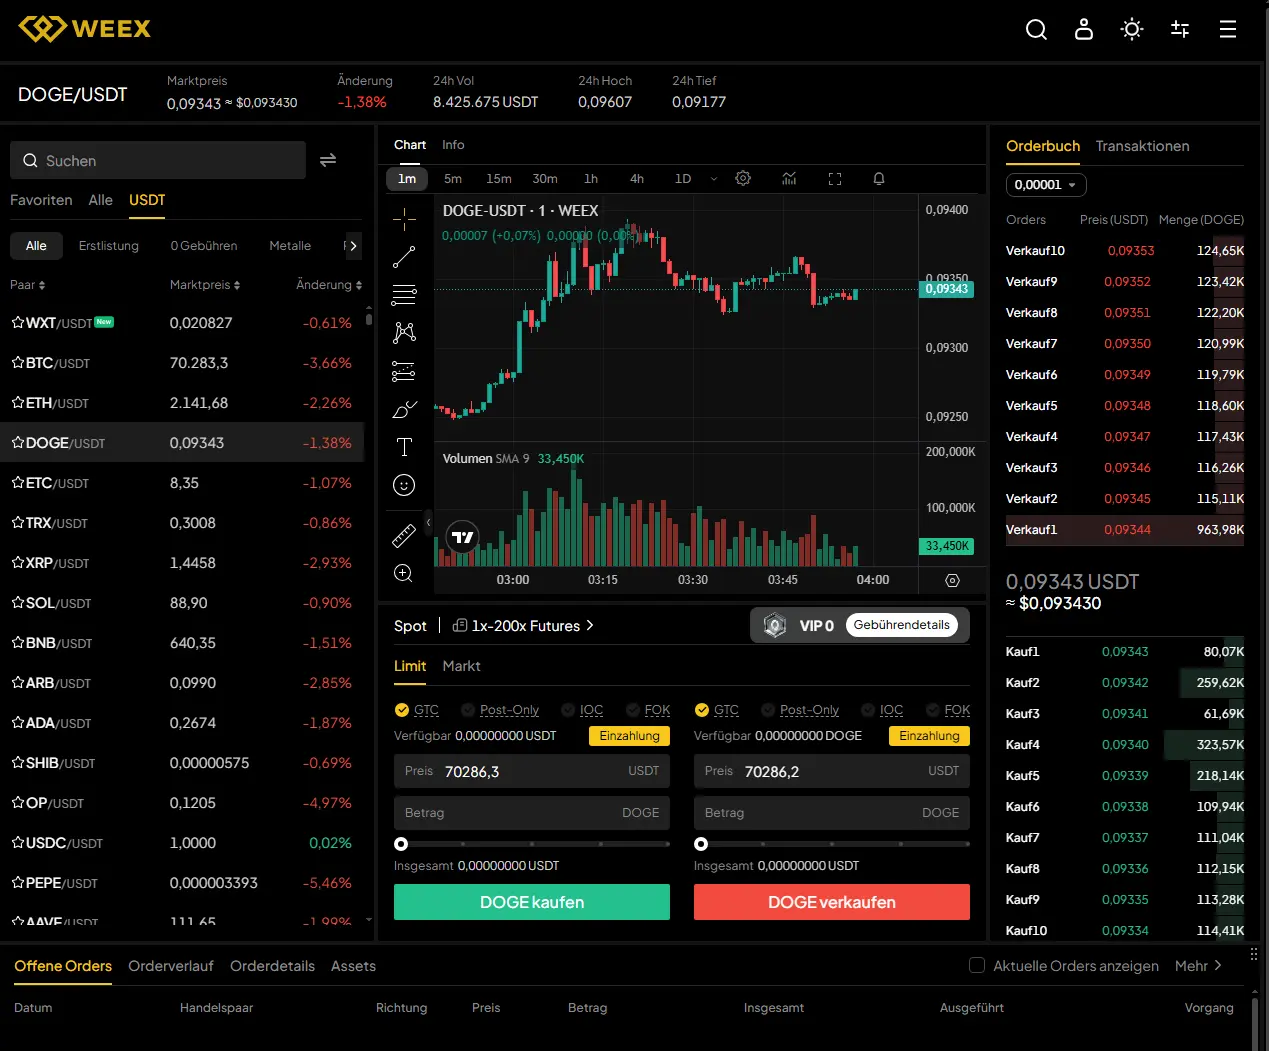Screen dimensions: 1269x1051
Task: Favorite the ETH/USDT star
Action: [x=17, y=402]
